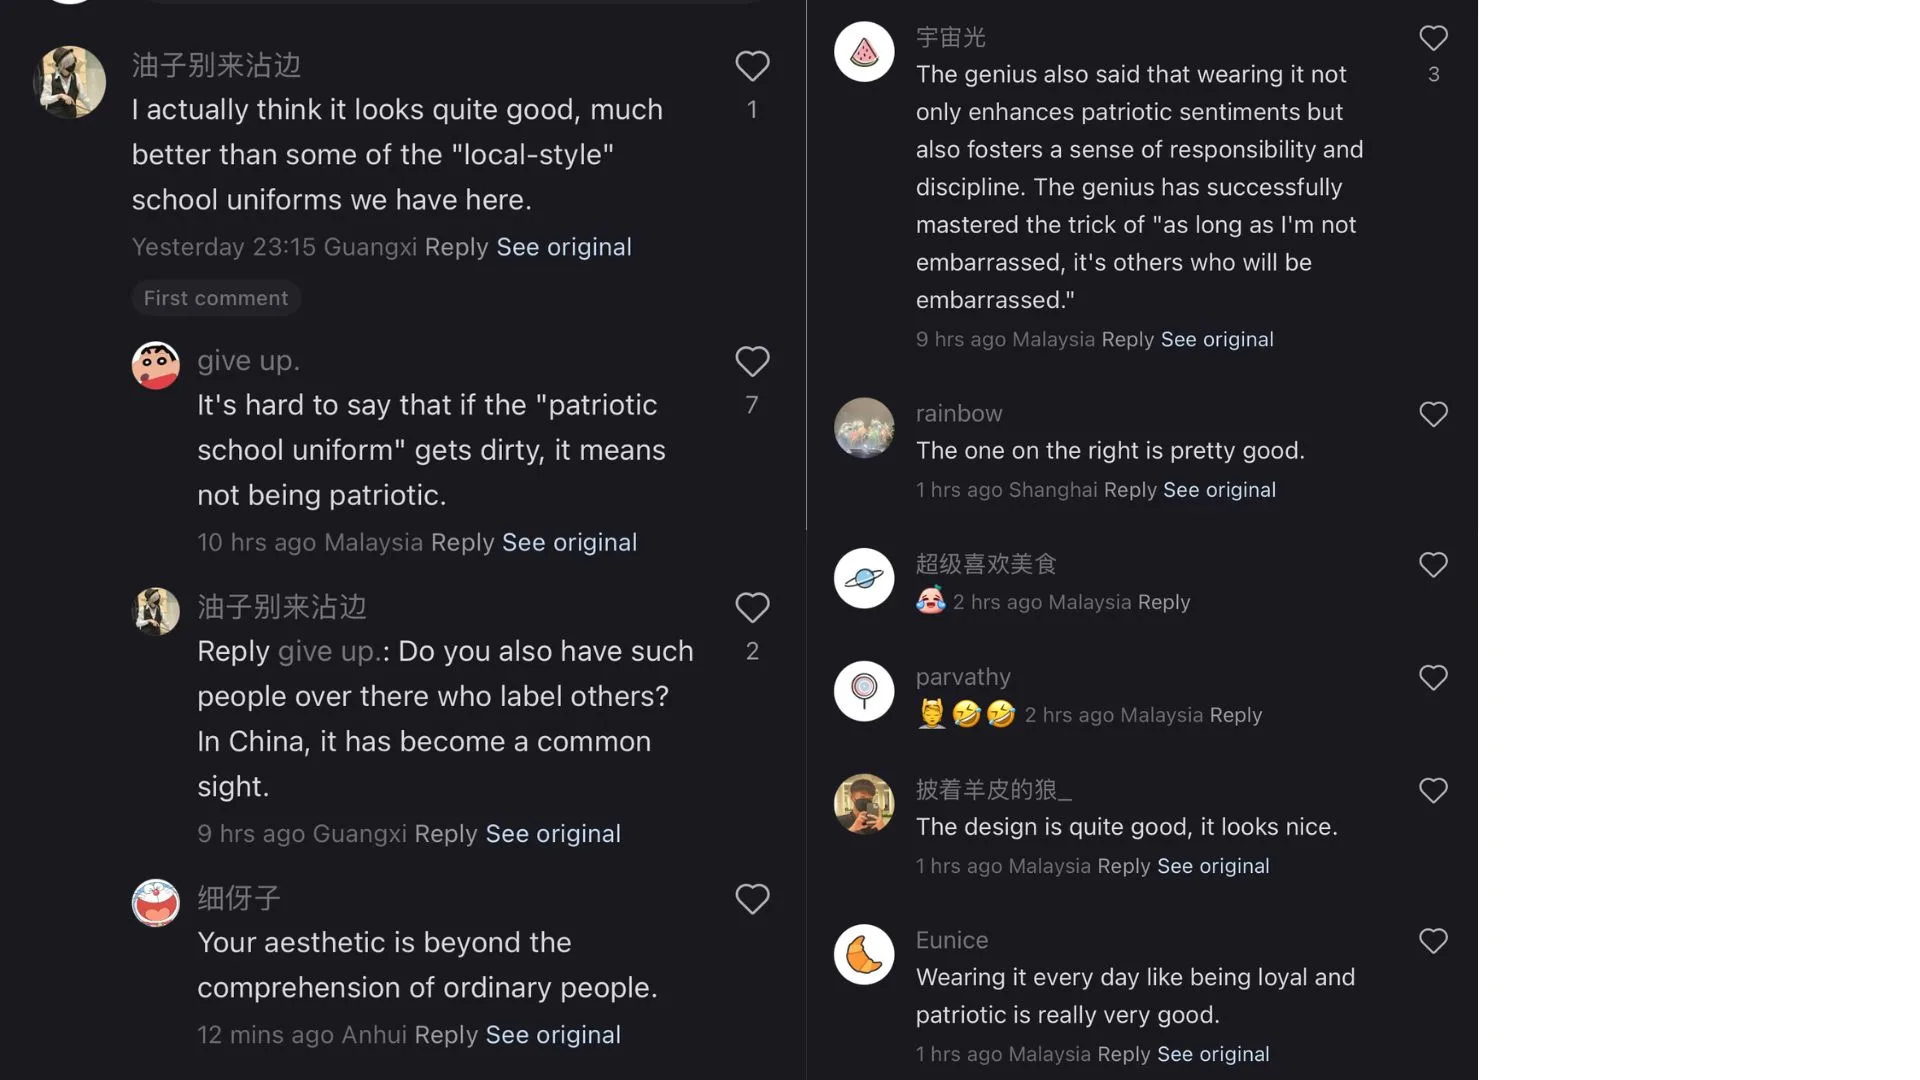See original of rainbow's Shanghai comment
The width and height of the screenshot is (1920, 1080).
1219,490
